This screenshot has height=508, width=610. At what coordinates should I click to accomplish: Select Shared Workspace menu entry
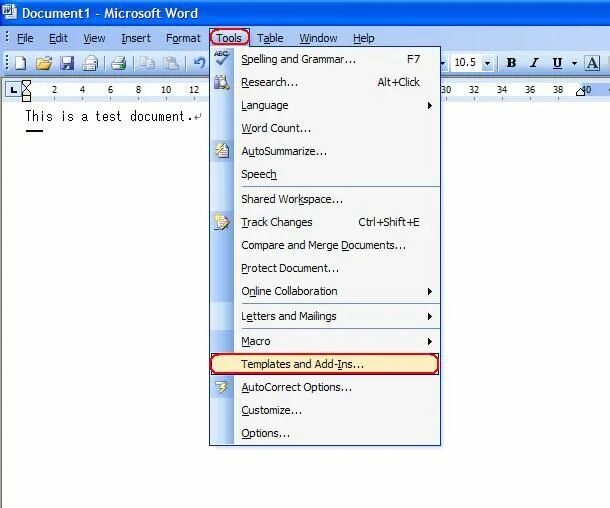[x=325, y=199]
